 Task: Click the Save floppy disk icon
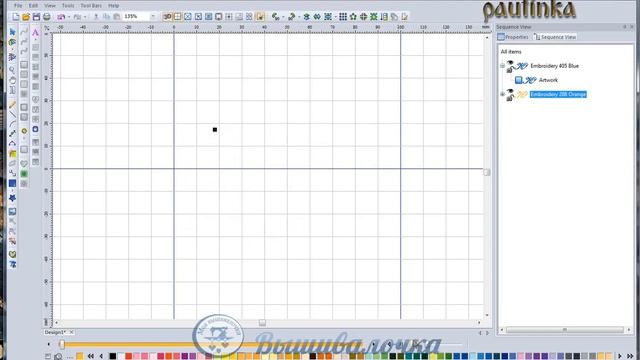point(36,17)
